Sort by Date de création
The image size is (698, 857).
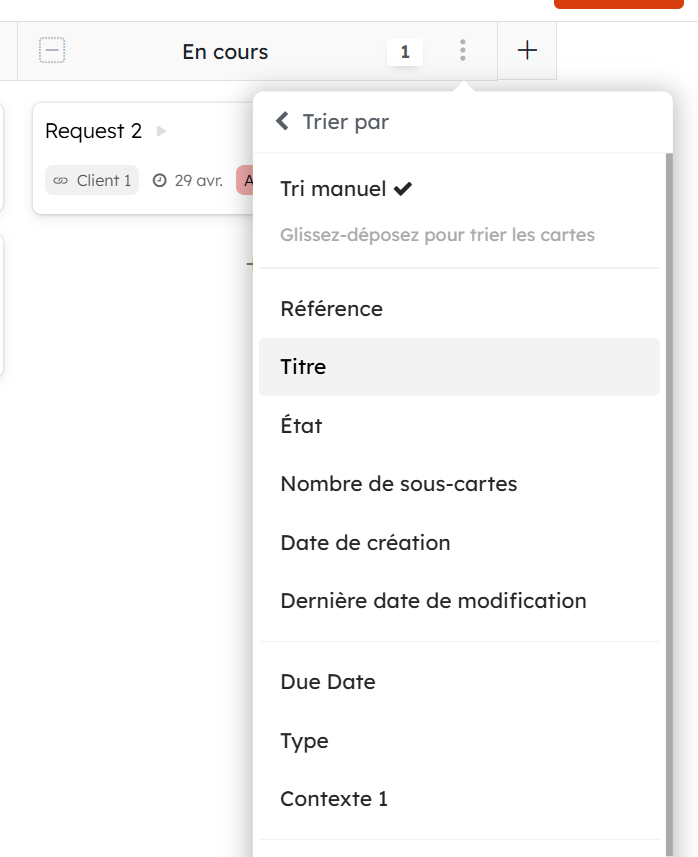[365, 543]
